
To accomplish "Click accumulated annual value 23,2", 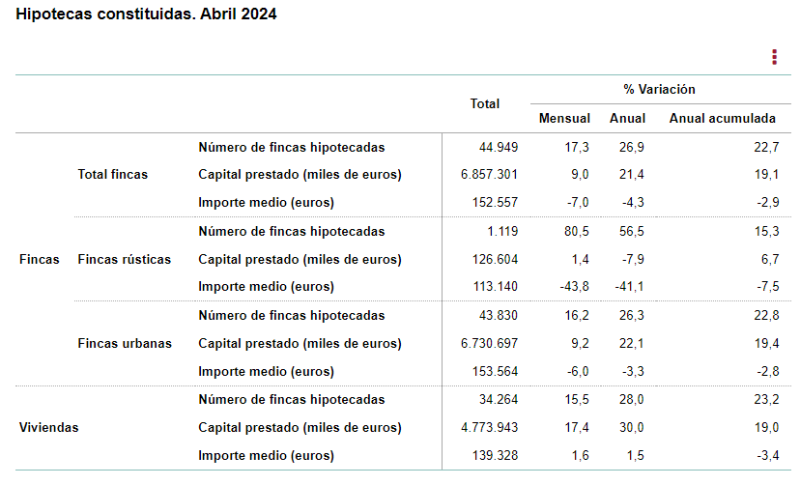I will (767, 399).
